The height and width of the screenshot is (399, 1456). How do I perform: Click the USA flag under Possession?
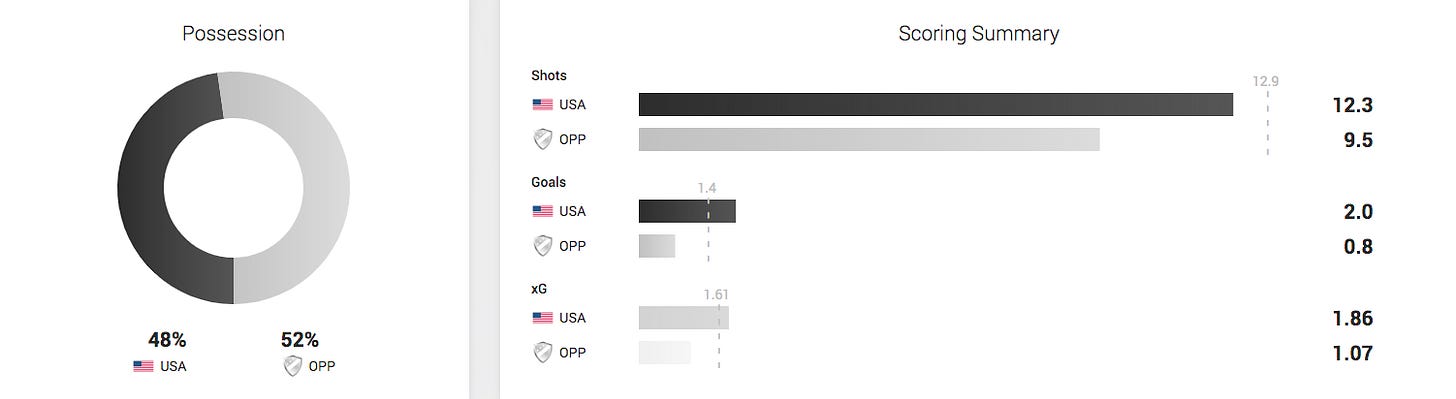143,366
